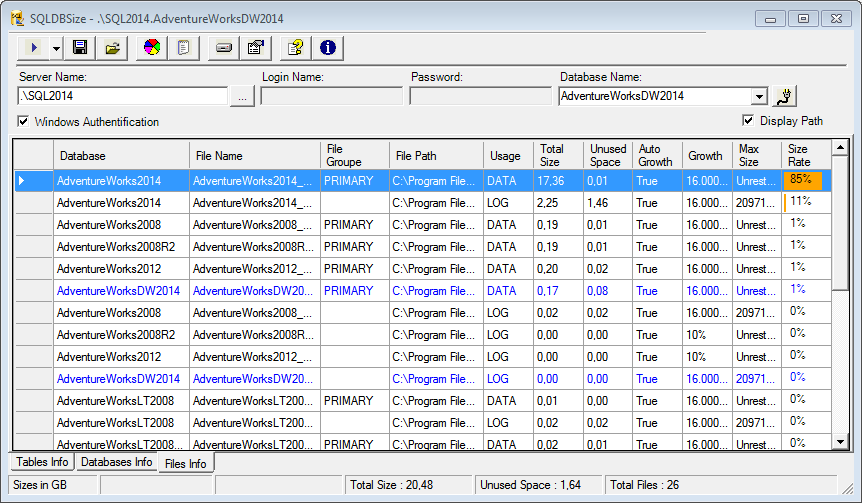
Task: Sort by the Database column header
Action: [121, 155]
